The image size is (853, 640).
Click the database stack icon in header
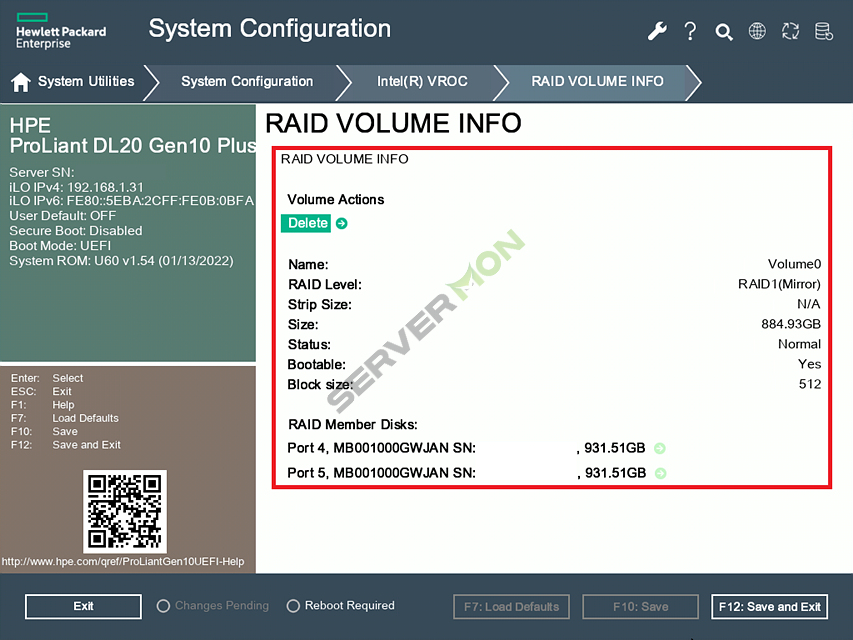824,31
